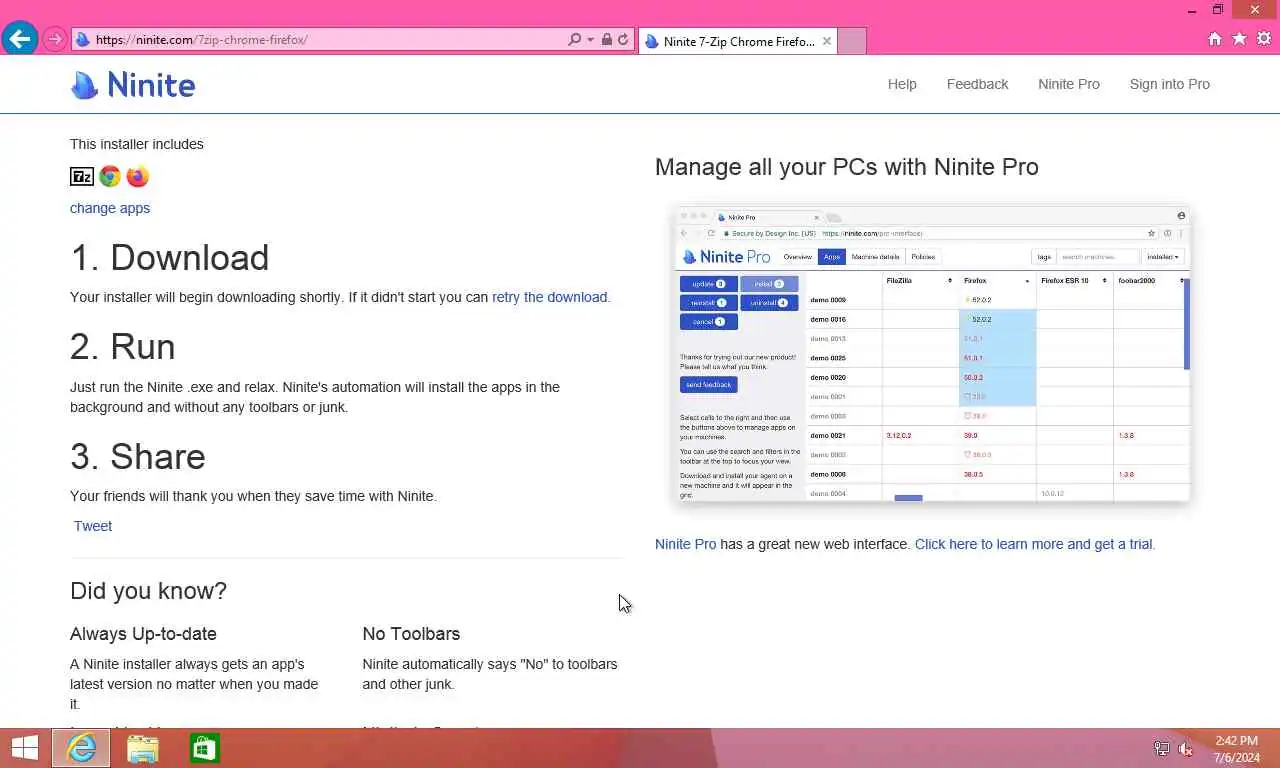Open the Tools gear icon
1280x768 pixels.
(1263, 39)
